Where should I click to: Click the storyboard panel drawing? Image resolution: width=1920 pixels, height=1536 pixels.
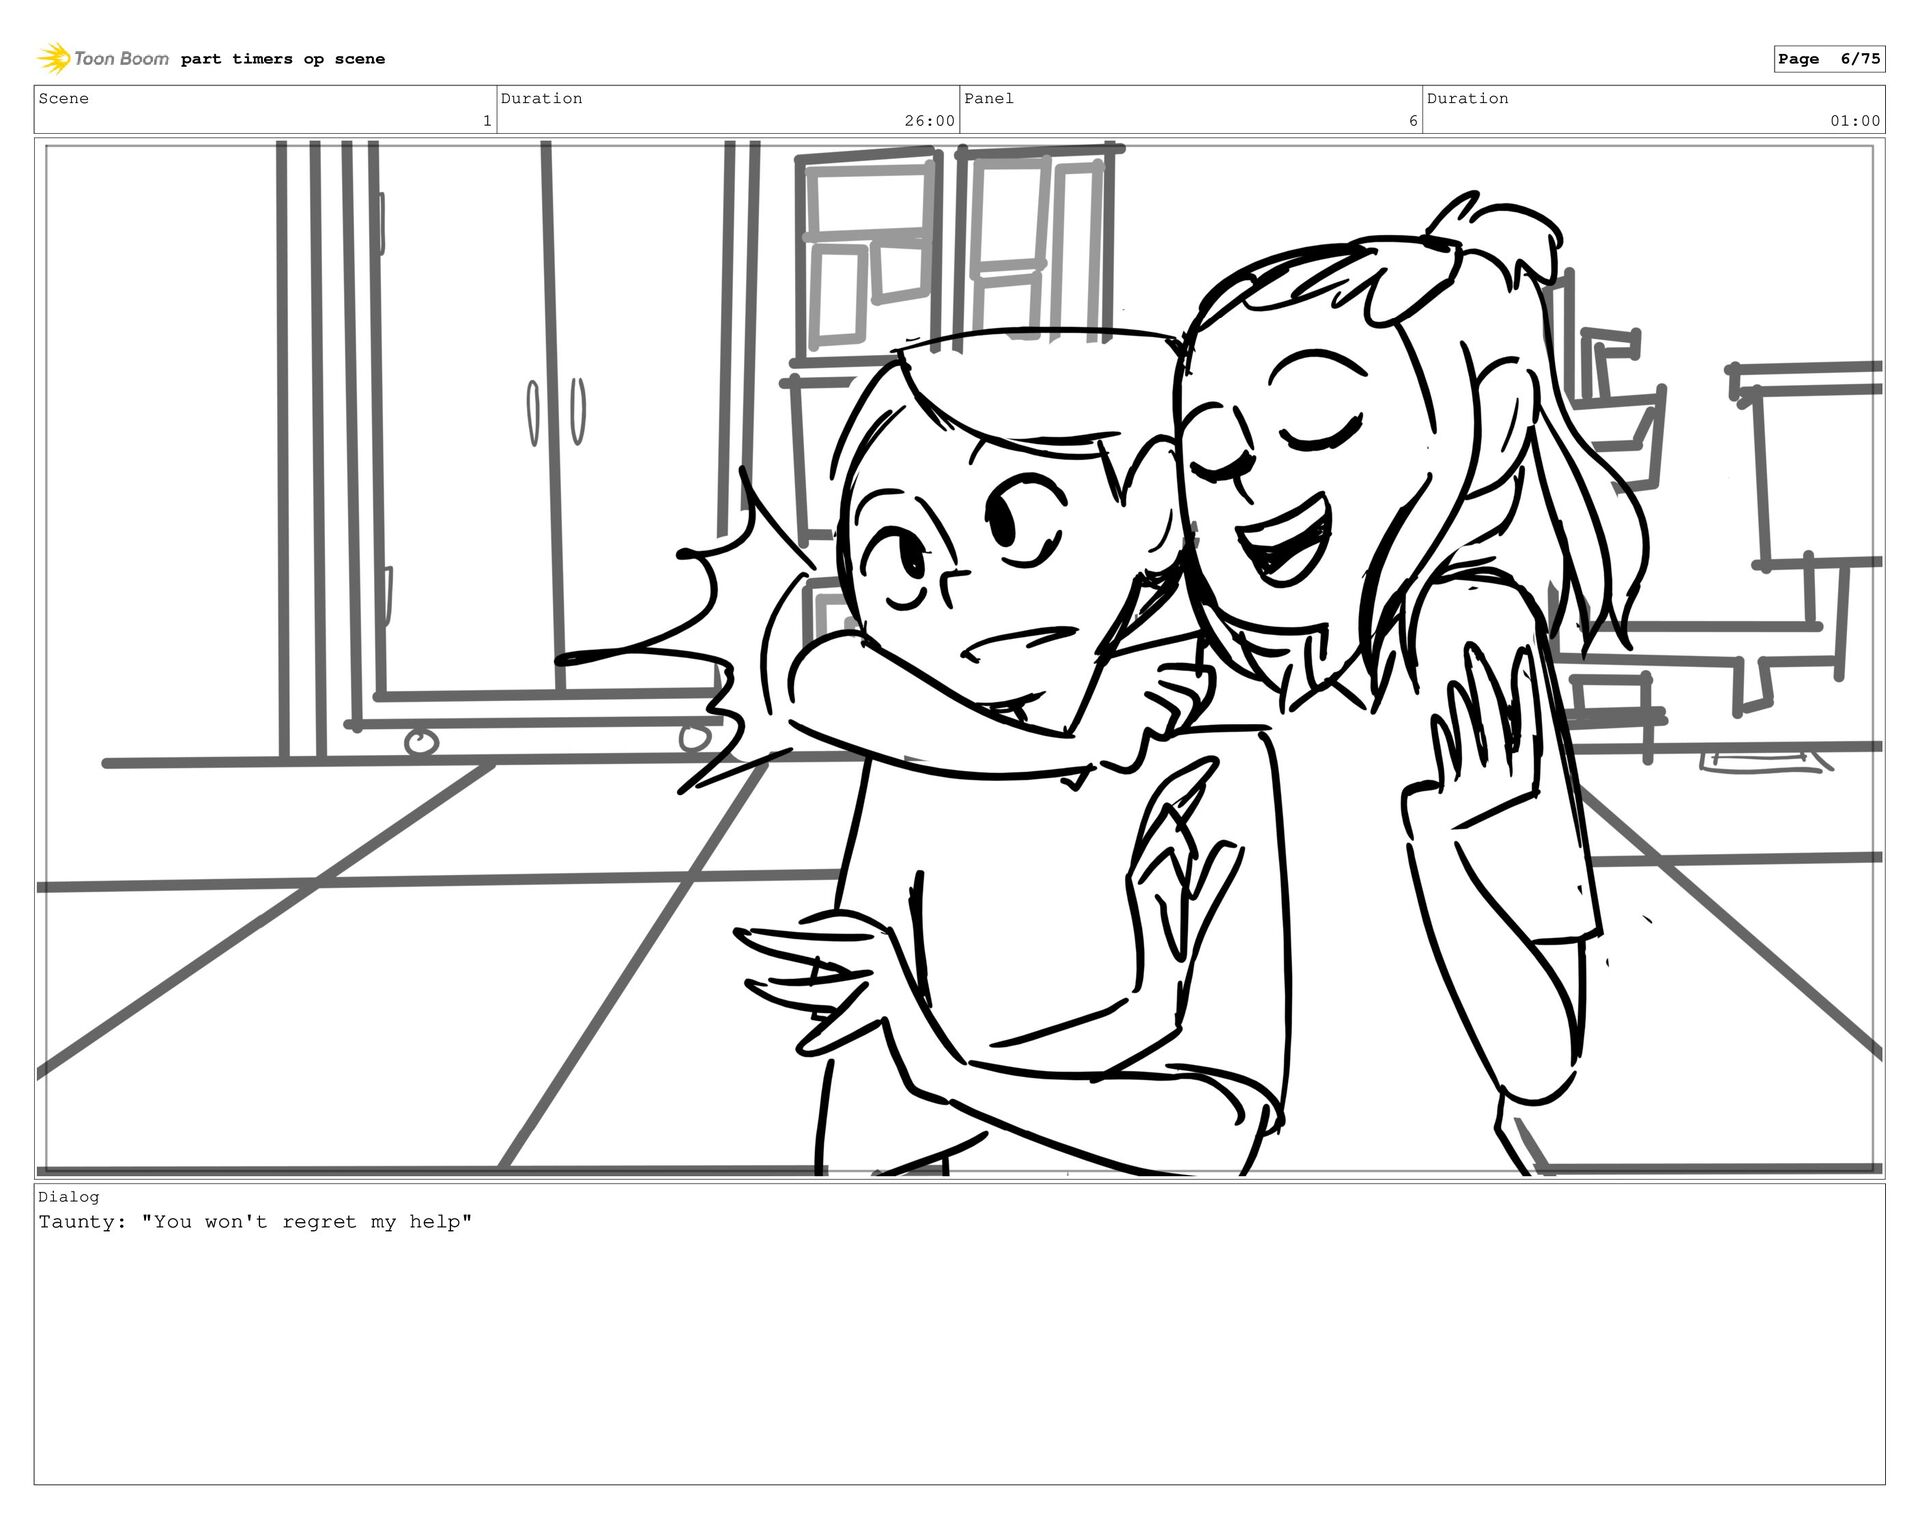[x=960, y=658]
